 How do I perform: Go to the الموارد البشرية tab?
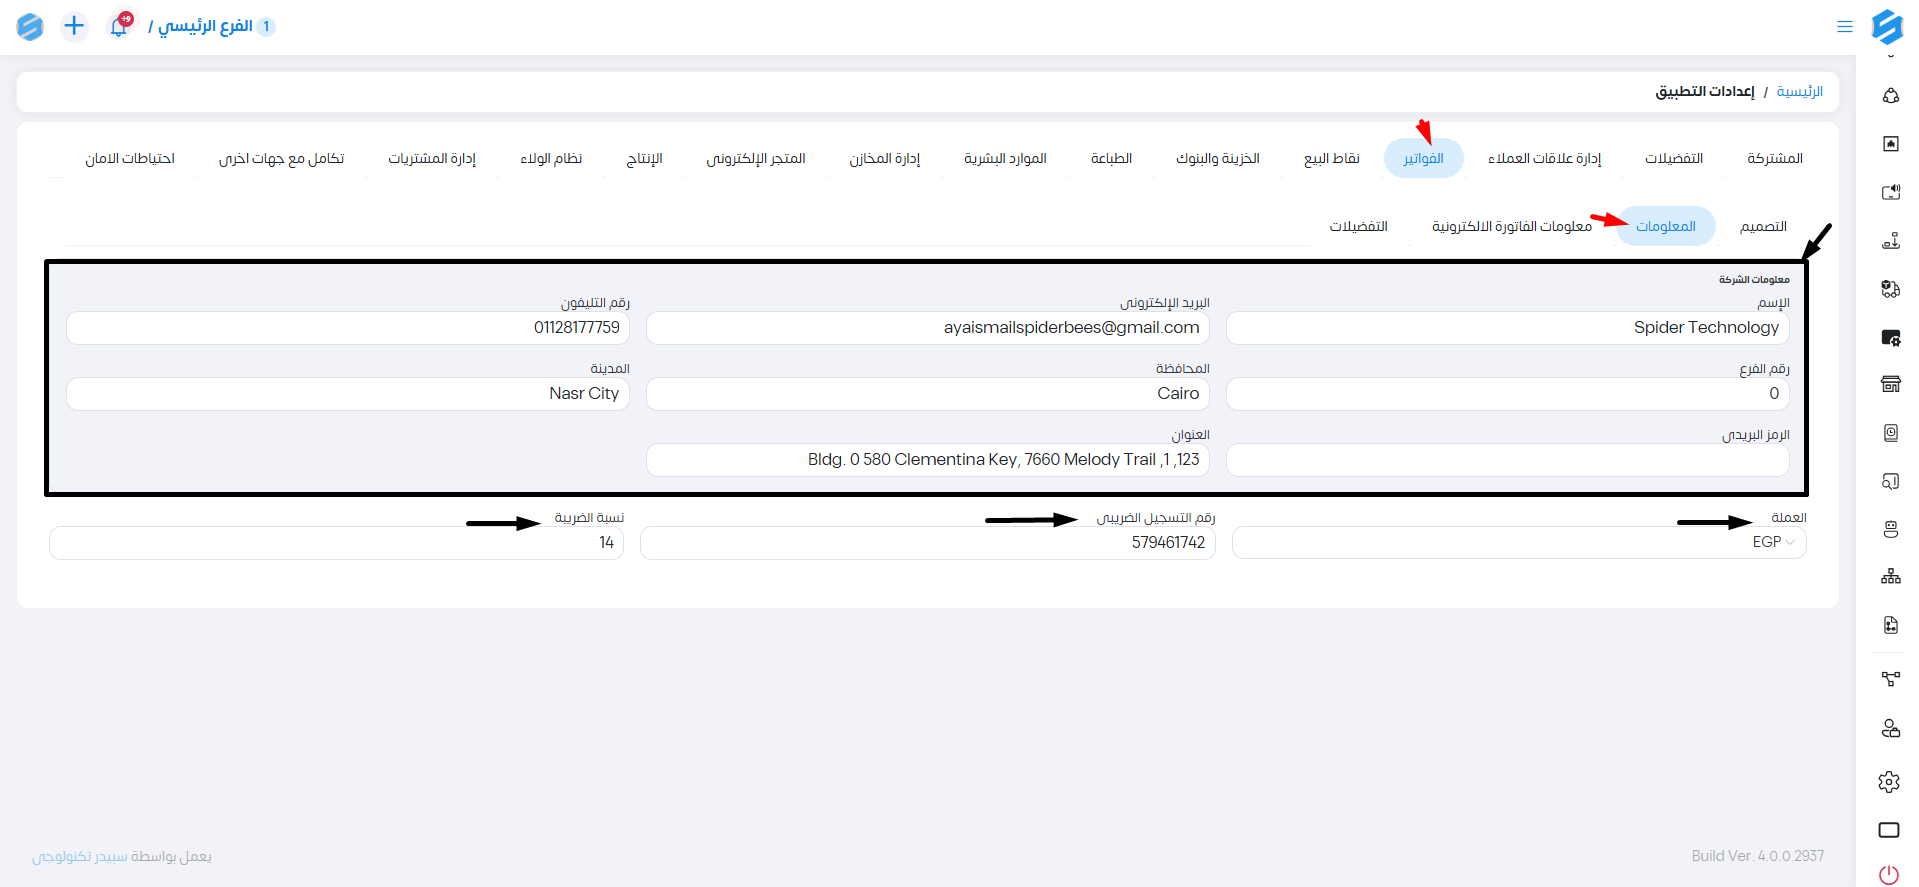click(x=1004, y=159)
